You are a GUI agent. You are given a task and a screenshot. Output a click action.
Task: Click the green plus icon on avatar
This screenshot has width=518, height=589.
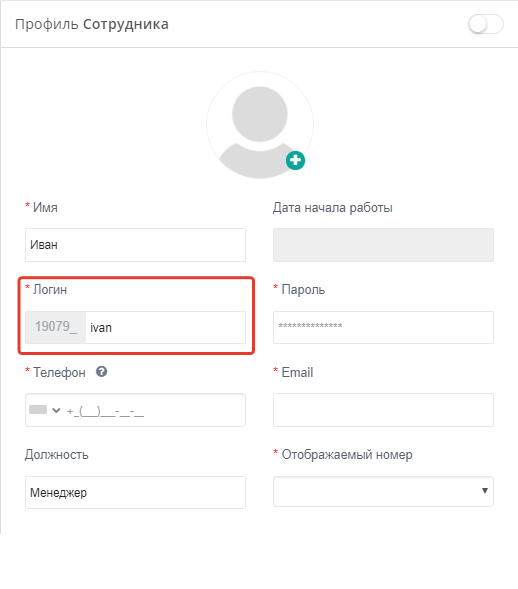point(295,160)
